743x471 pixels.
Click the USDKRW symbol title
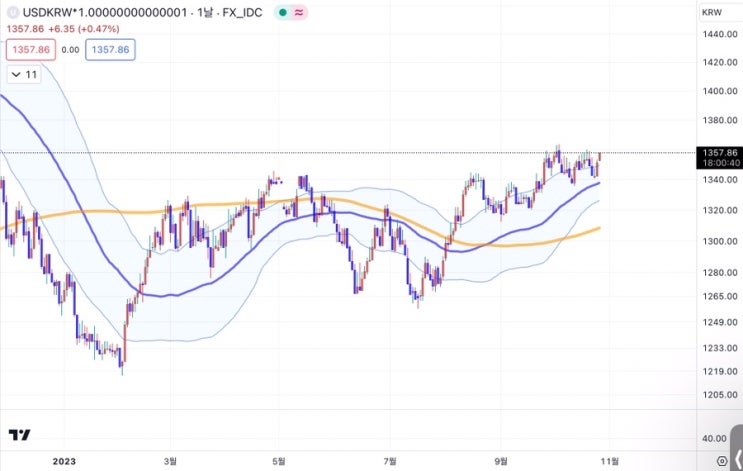[x=142, y=12]
